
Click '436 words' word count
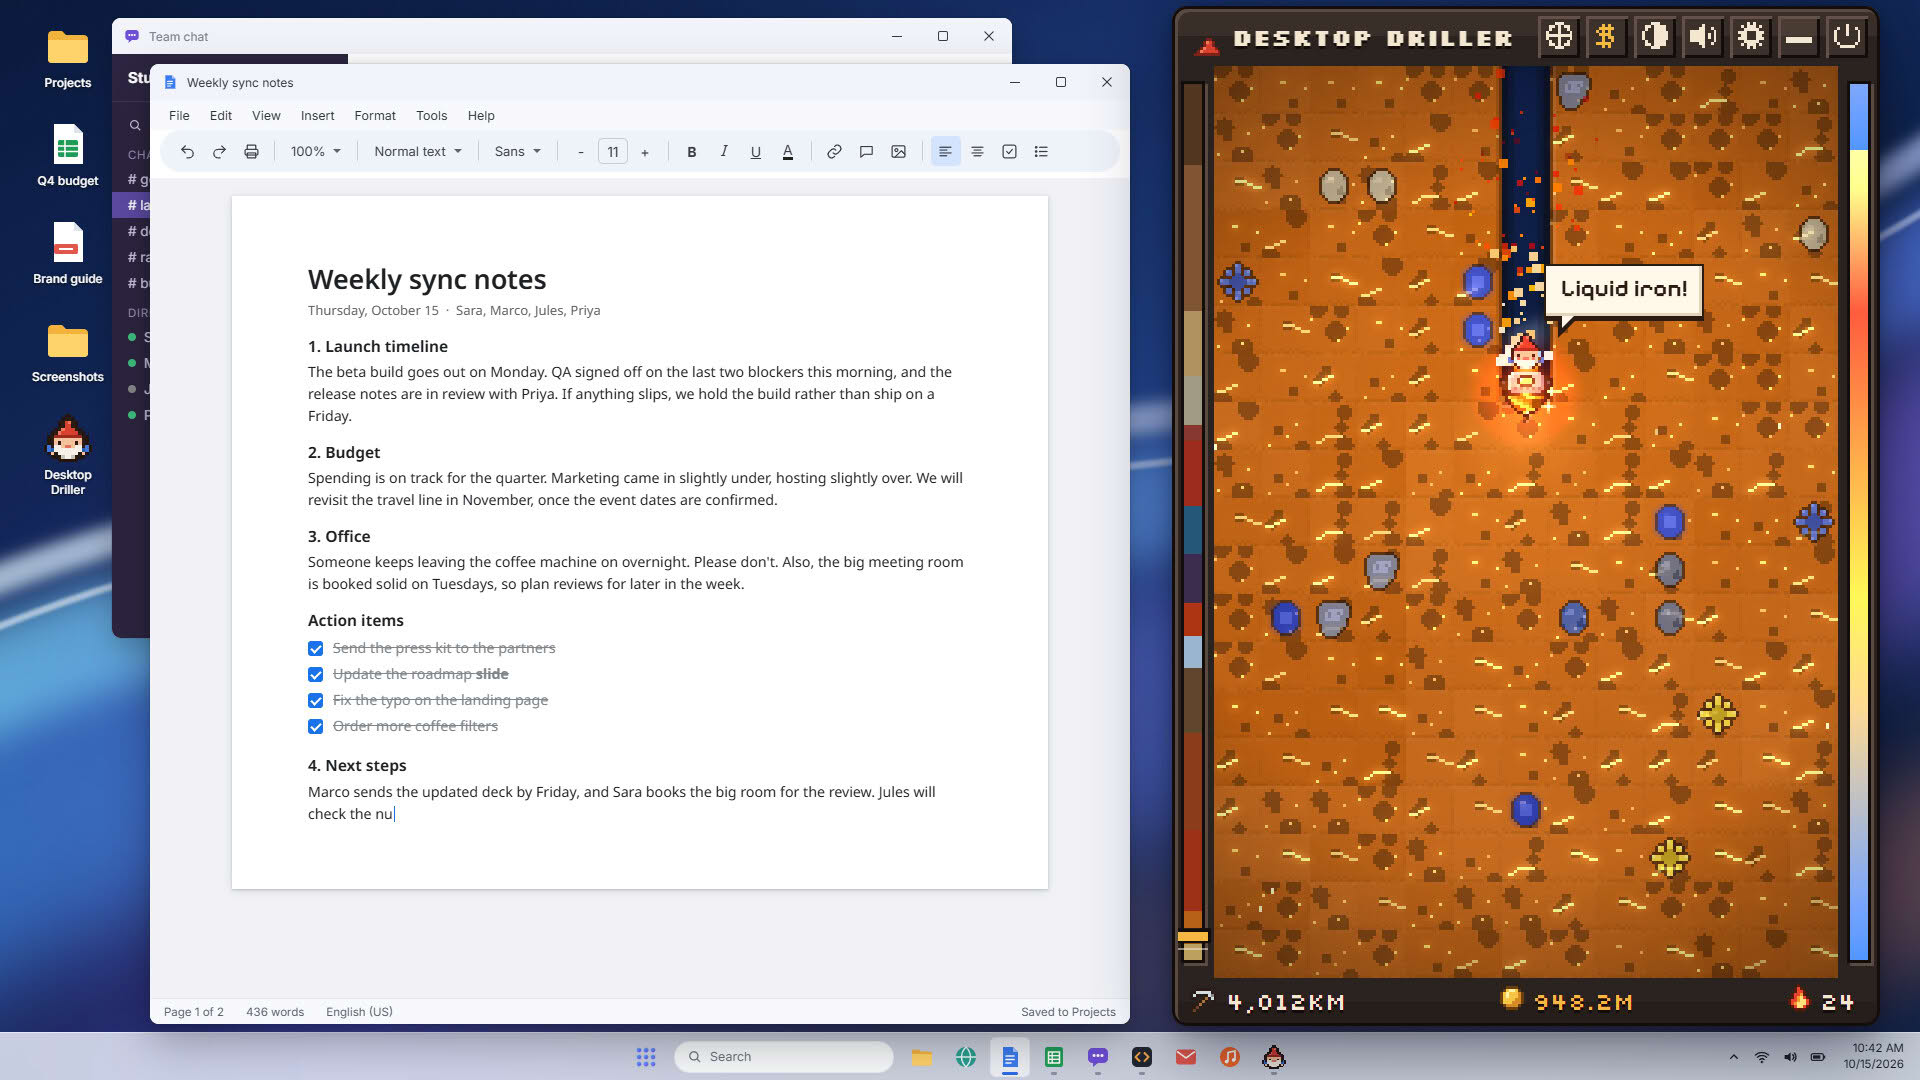275,1012
